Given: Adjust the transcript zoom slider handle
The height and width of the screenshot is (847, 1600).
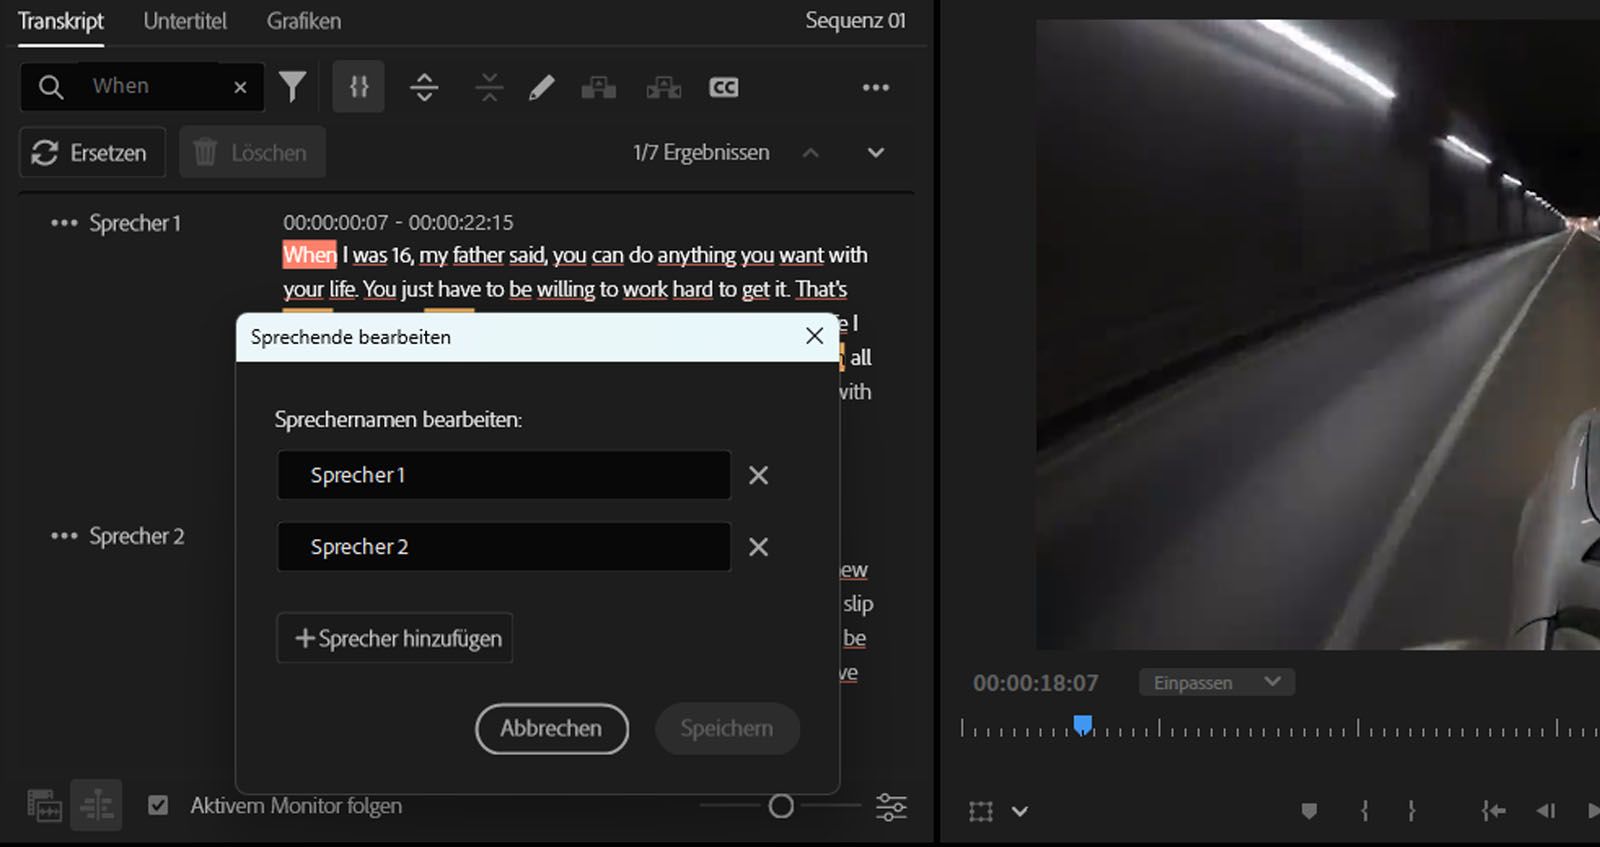Looking at the screenshot, I should click(781, 805).
